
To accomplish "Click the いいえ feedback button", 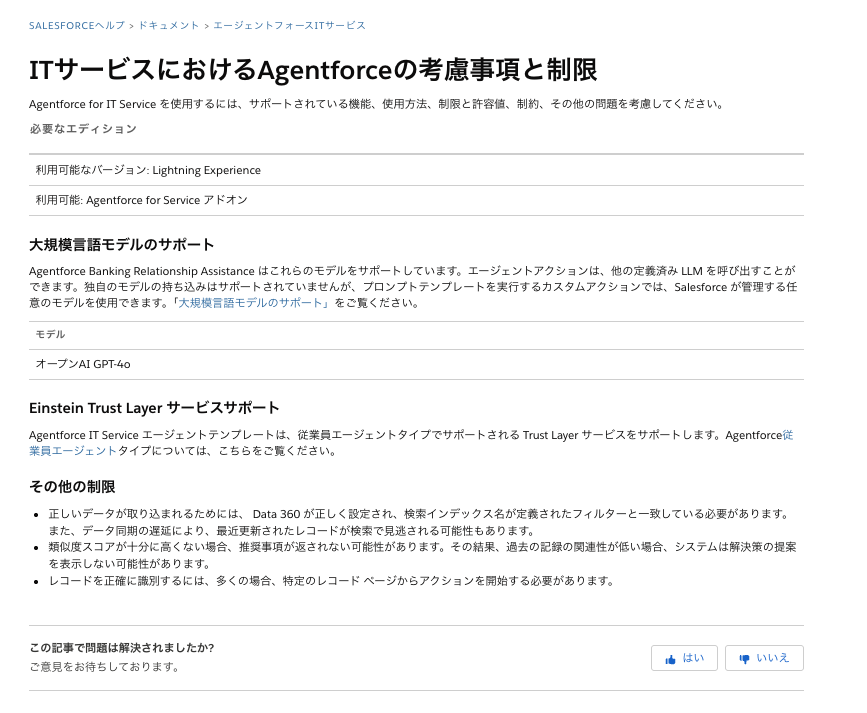I will point(764,658).
